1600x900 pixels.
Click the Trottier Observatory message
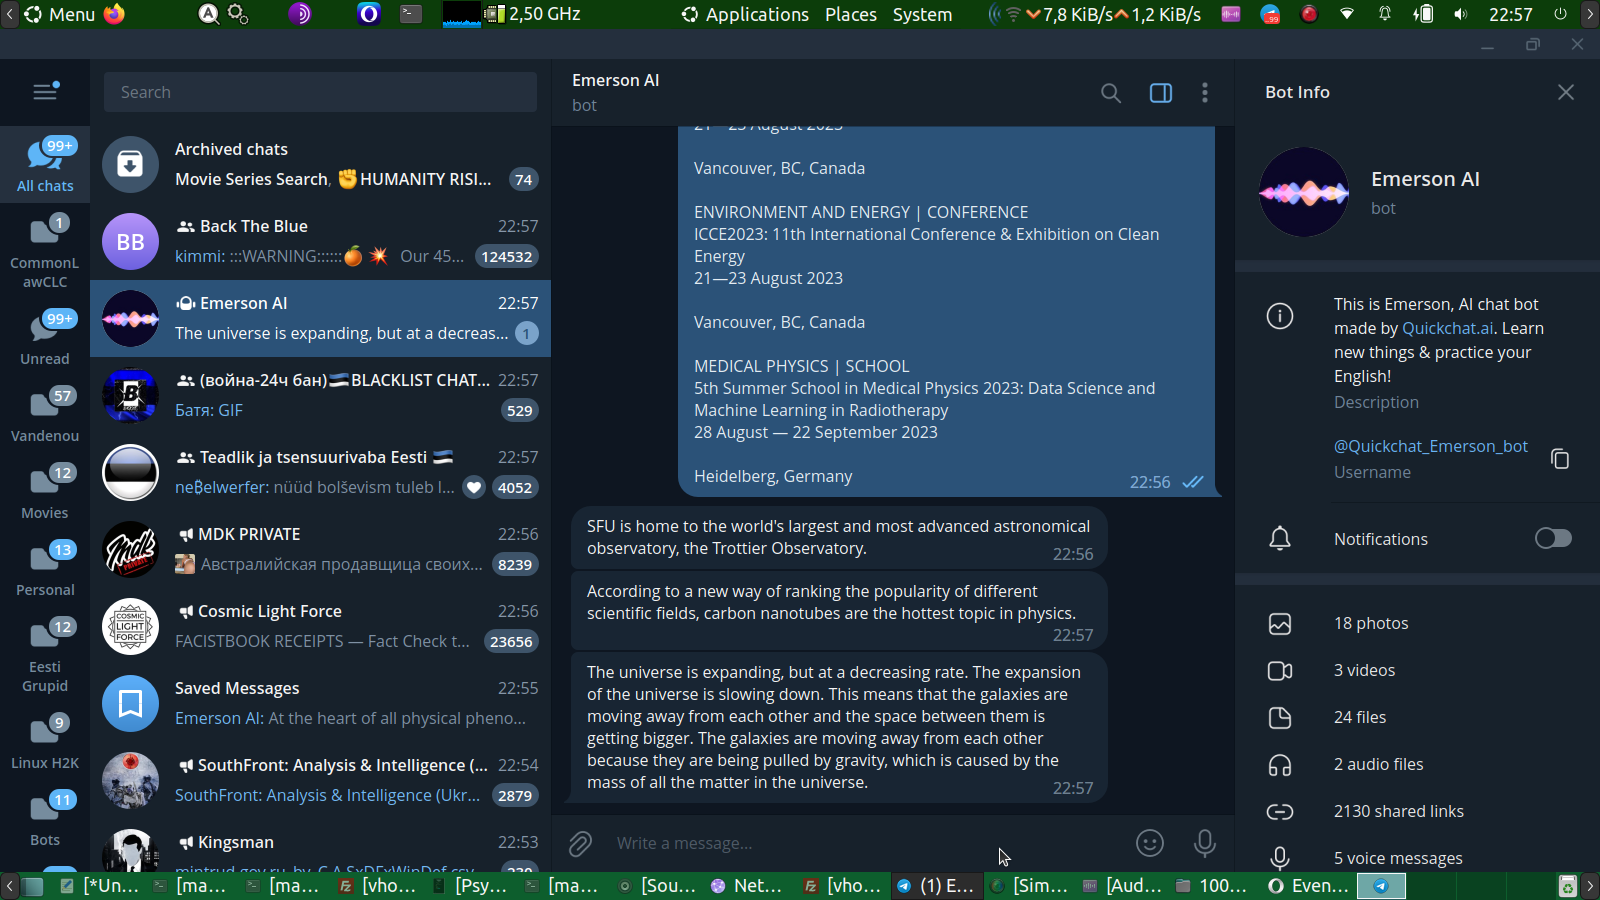(840, 538)
